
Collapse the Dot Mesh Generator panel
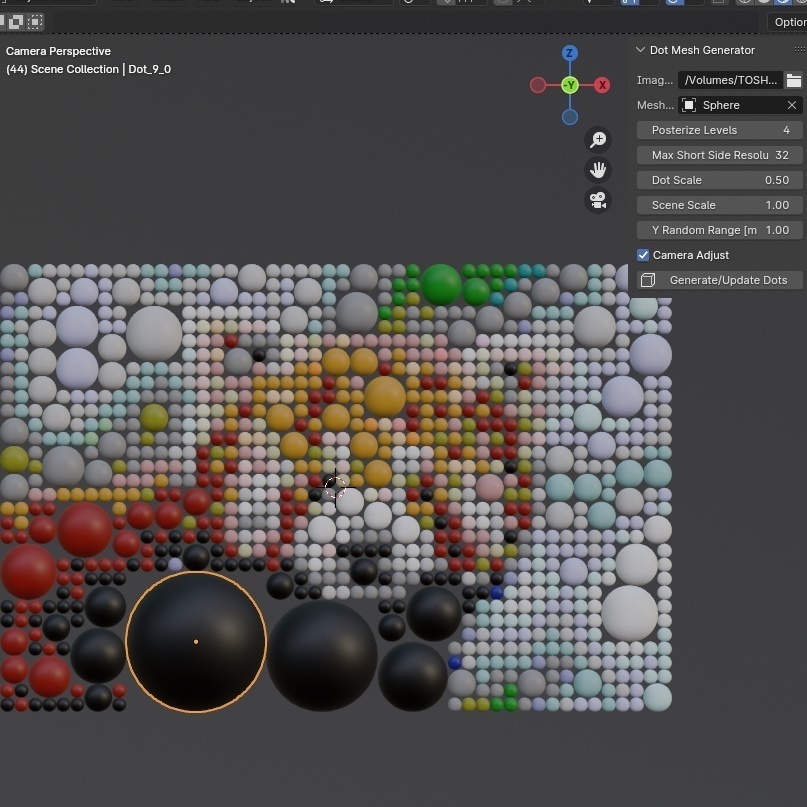(639, 49)
